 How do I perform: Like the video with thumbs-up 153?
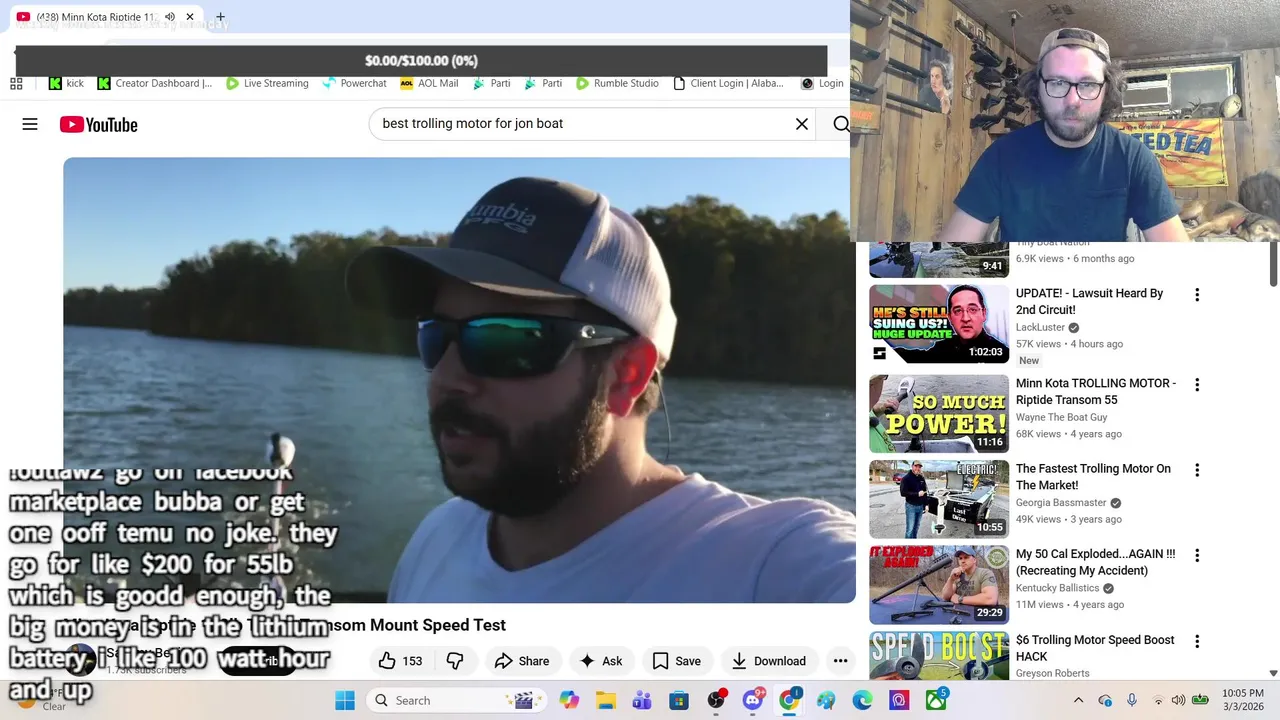click(x=400, y=661)
